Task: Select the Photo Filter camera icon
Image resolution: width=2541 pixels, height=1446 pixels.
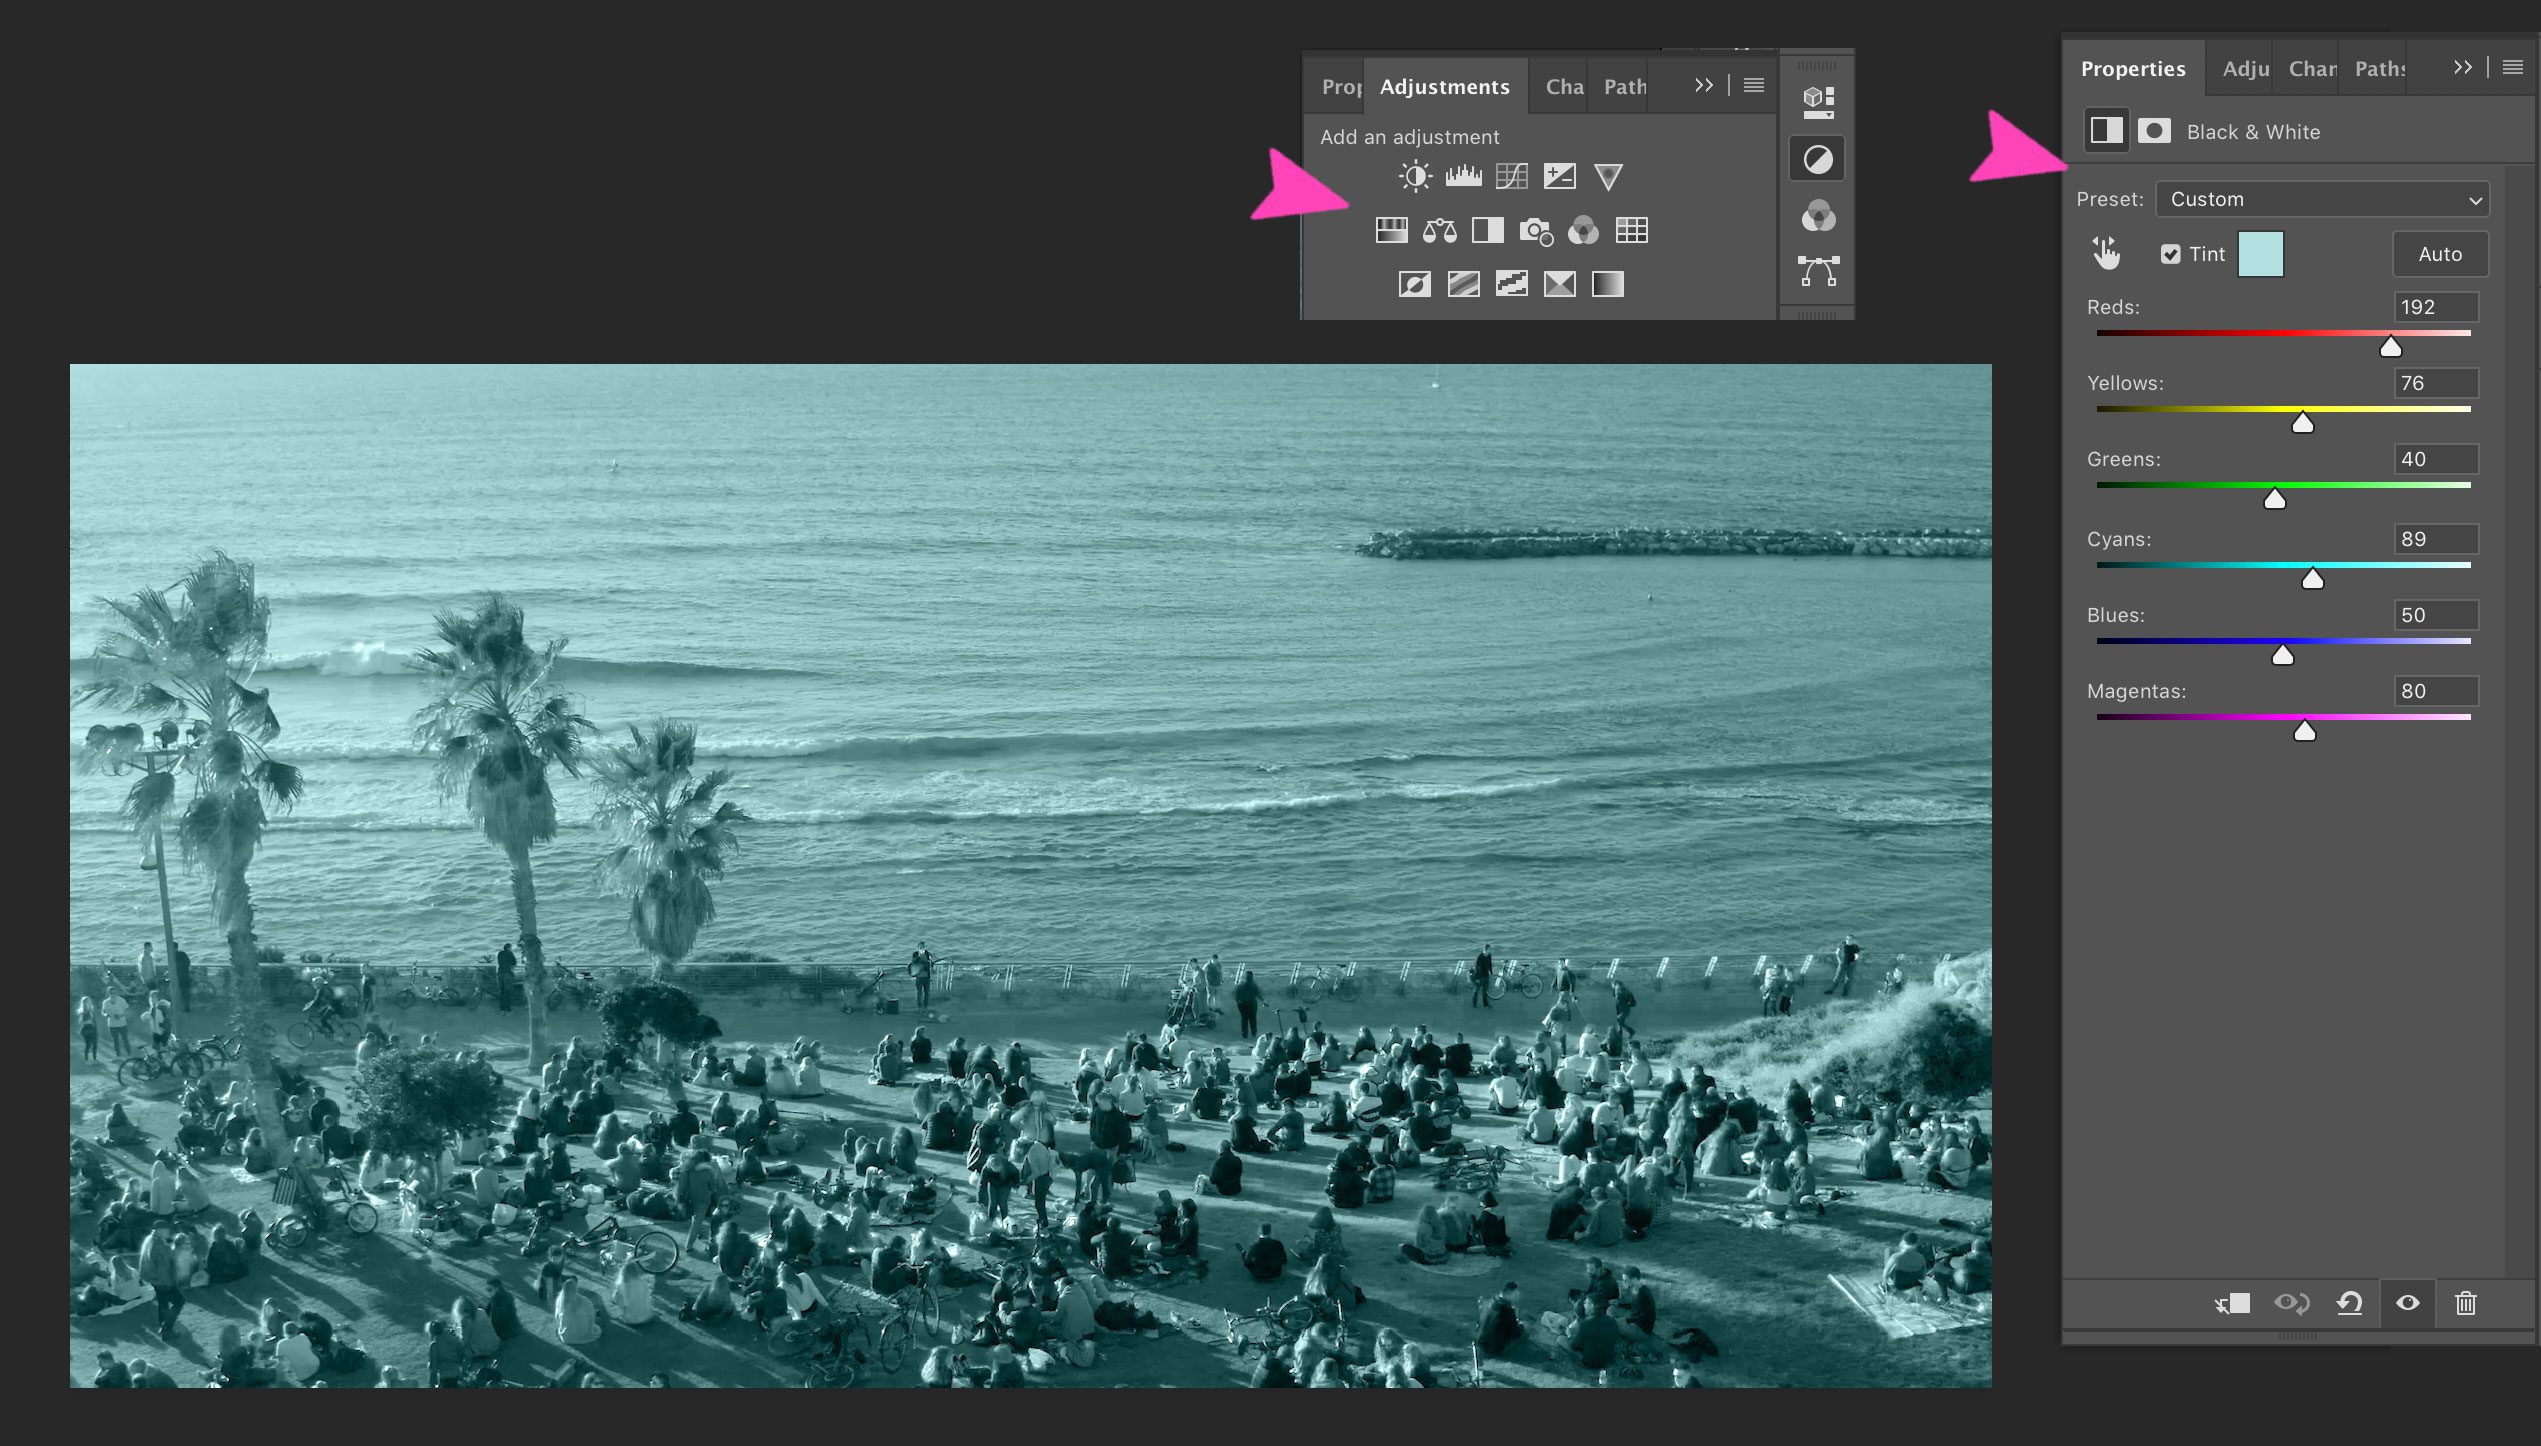Action: (1536, 231)
